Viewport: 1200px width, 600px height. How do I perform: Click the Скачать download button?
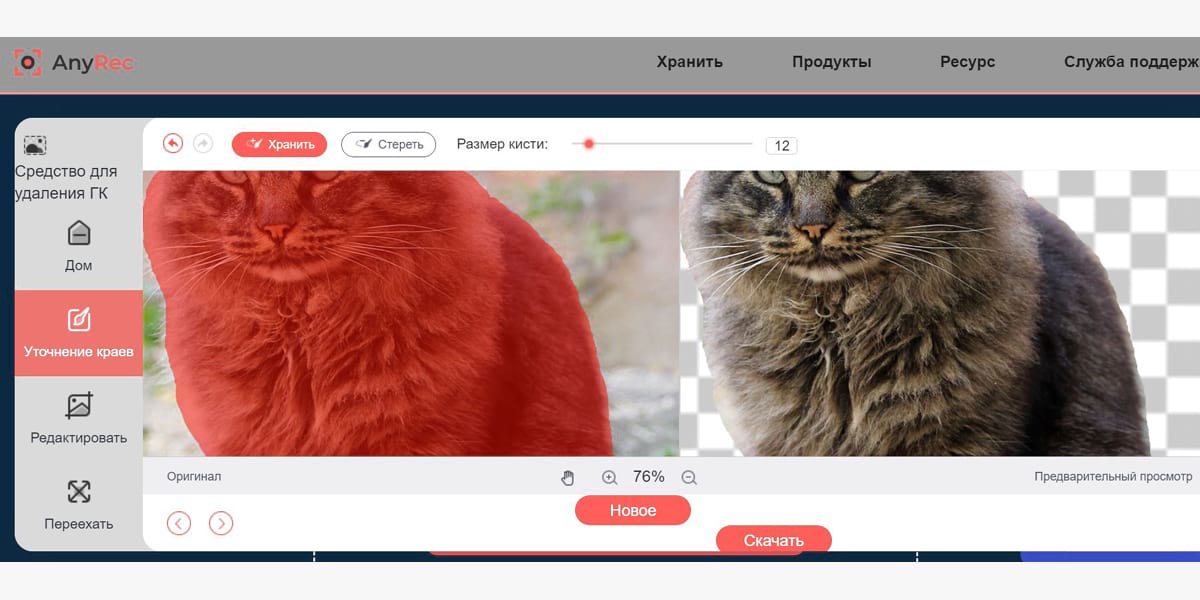pyautogui.click(x=774, y=540)
